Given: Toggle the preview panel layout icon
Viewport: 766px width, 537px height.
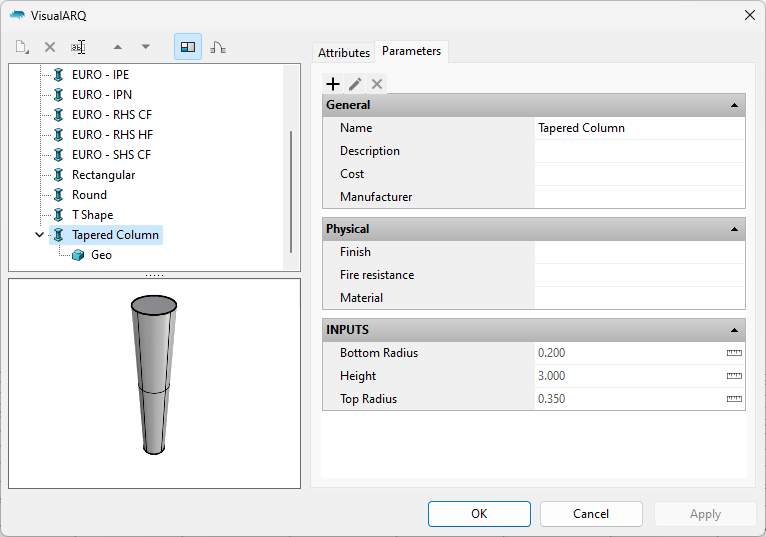Looking at the screenshot, I should (x=188, y=47).
